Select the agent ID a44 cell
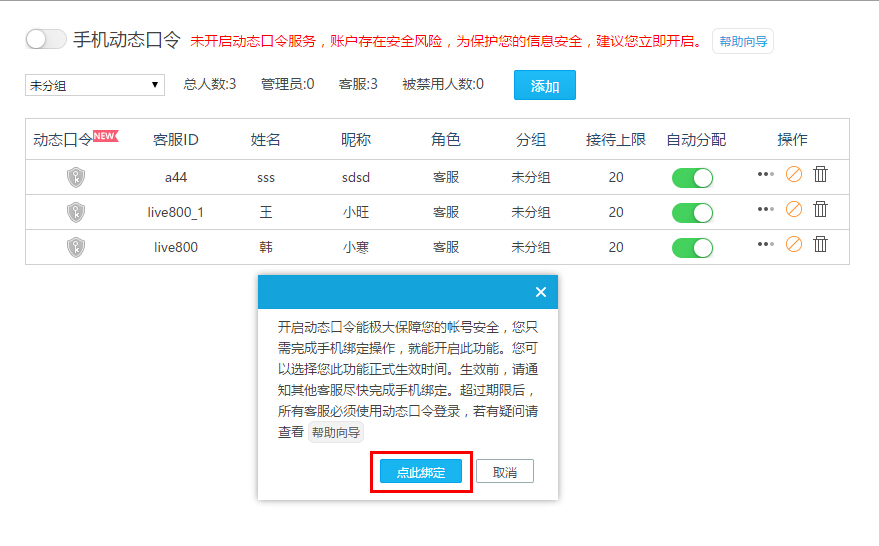 point(175,178)
